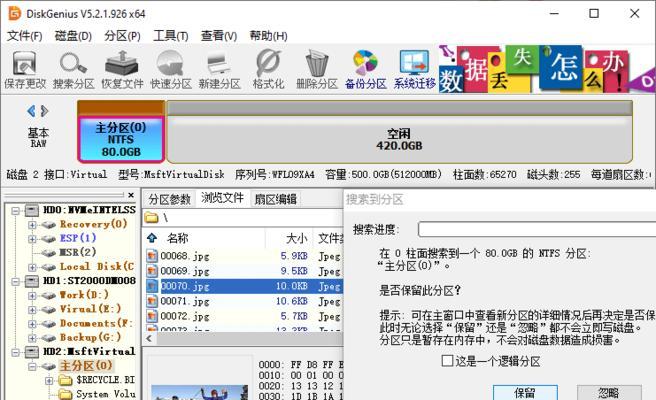The image size is (656, 400).
Task: Click the HD2 MsftVirtual disk icon
Action: pyautogui.click(x=32, y=351)
